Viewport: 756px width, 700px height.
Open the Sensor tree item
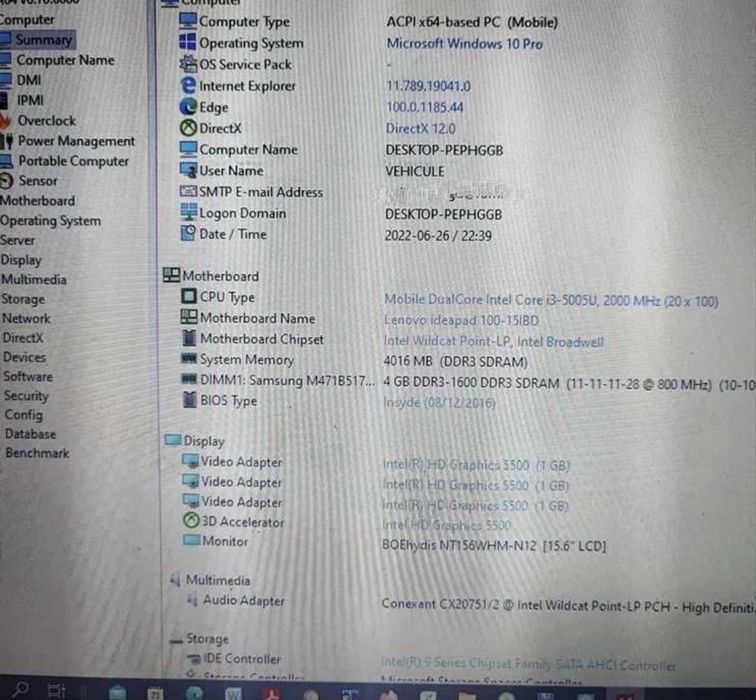click(x=38, y=181)
